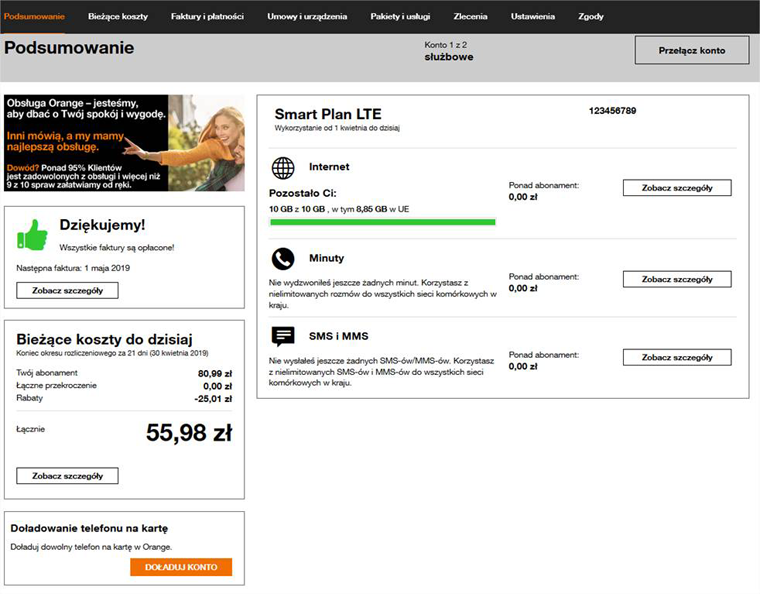The height and width of the screenshot is (594, 760).
Task: Open the Podsumowanie tab
Action: click(35, 17)
